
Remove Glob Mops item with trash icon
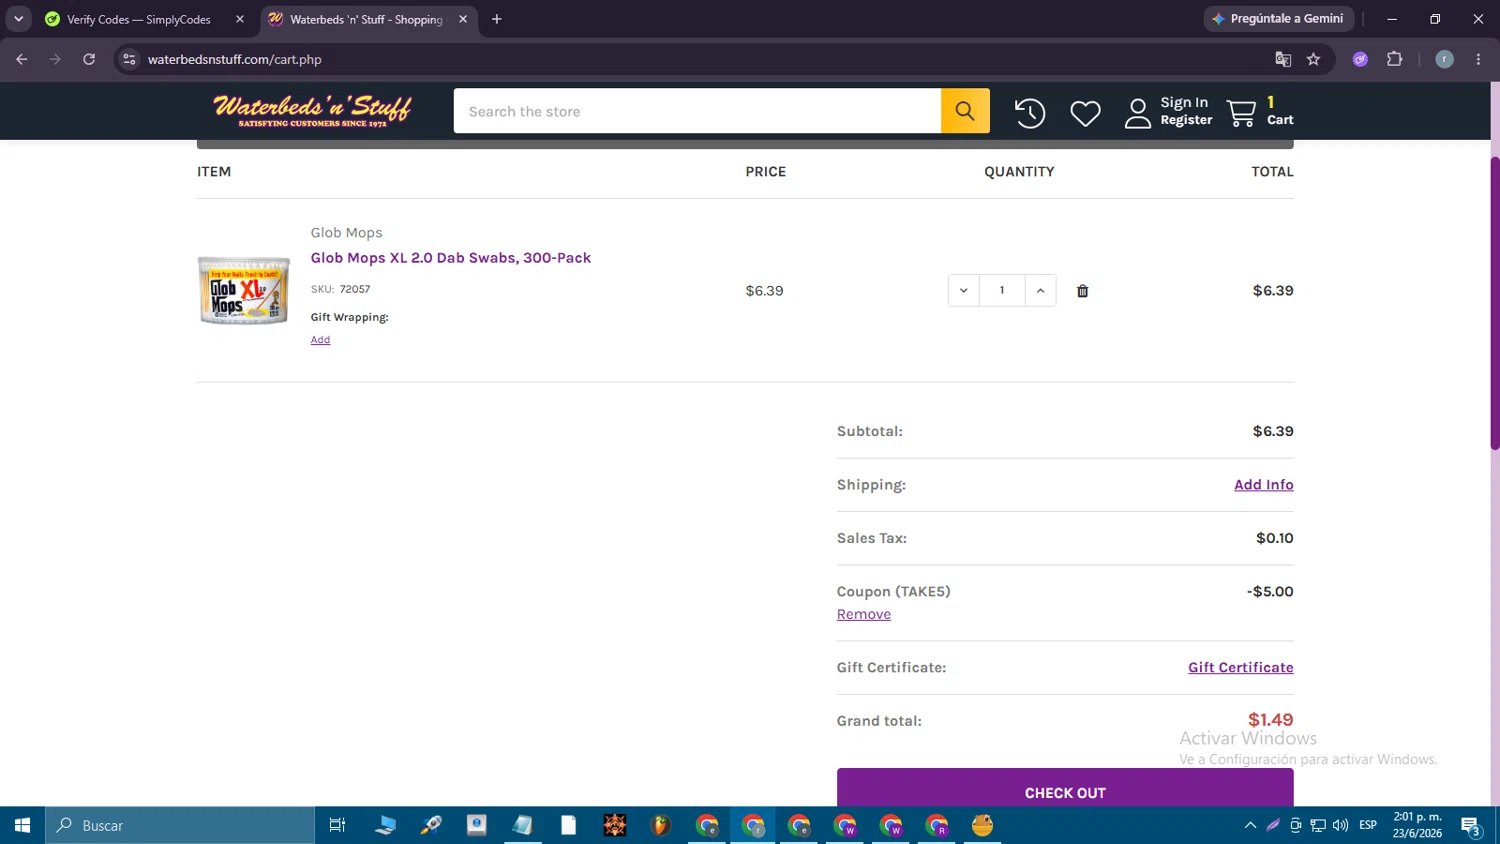(1082, 291)
